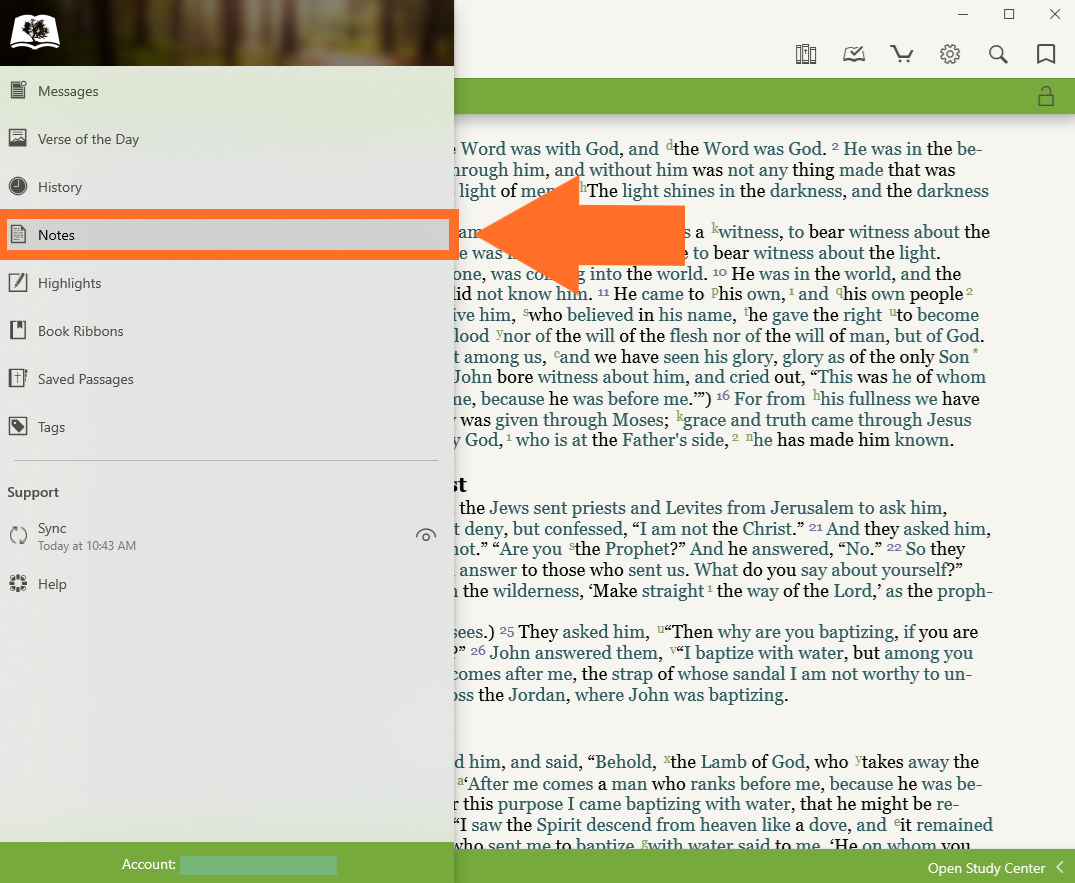
Task: Select Highlights from the side menu
Action: [x=69, y=283]
